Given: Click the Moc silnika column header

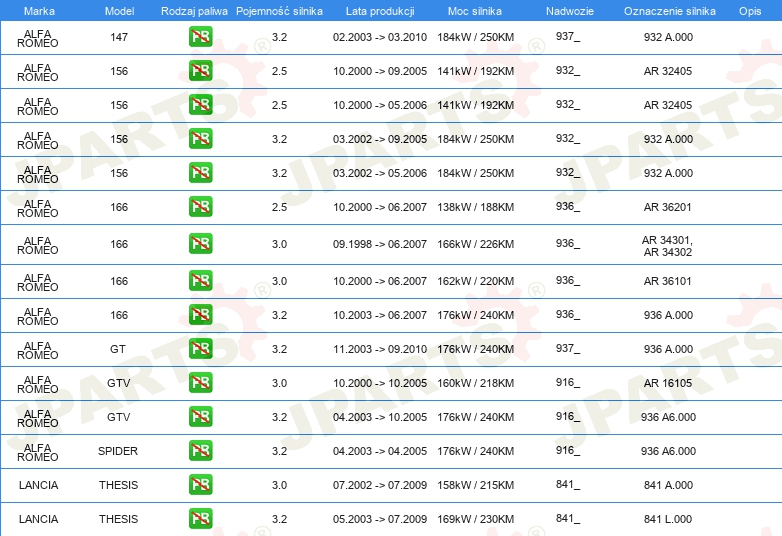Looking at the screenshot, I should (475, 11).
